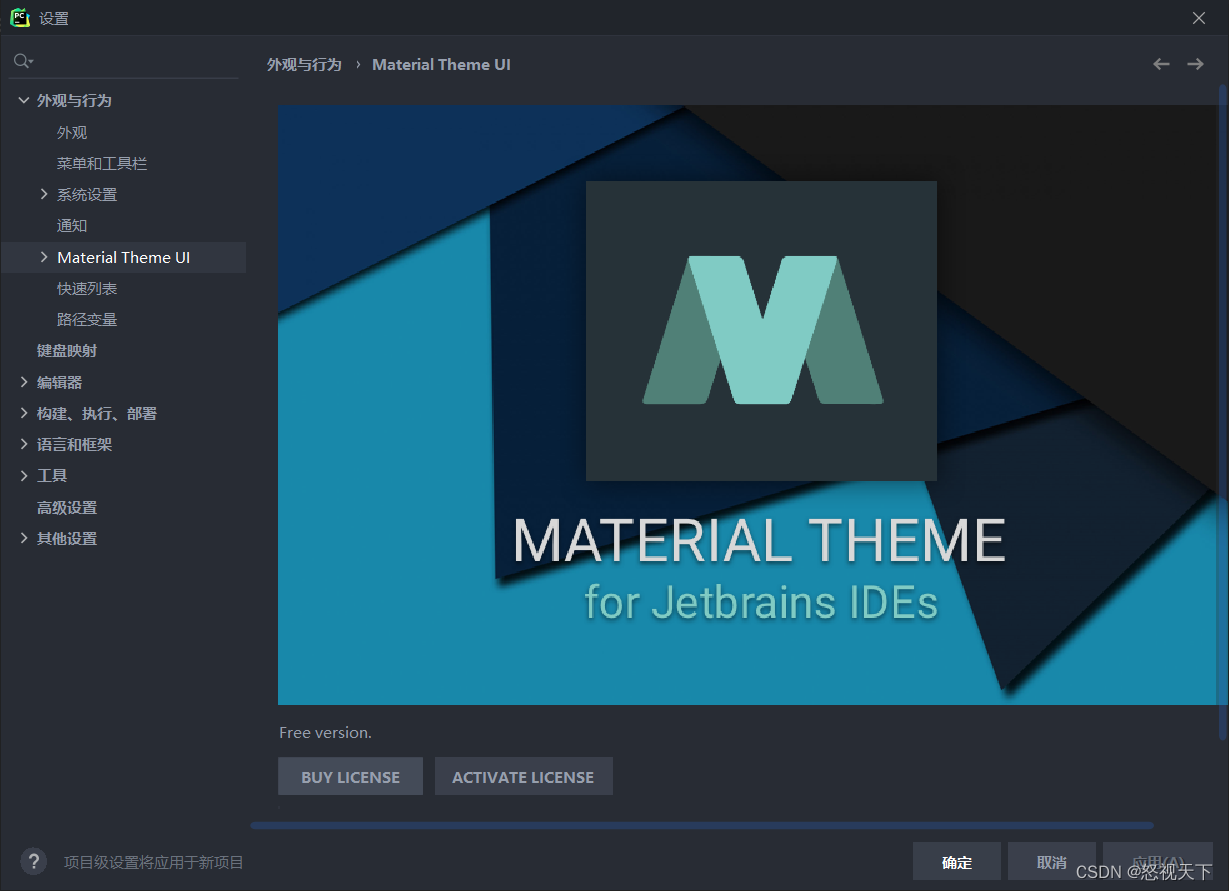Select 外观与行为 category label
The image size is (1229, 891).
[74, 101]
